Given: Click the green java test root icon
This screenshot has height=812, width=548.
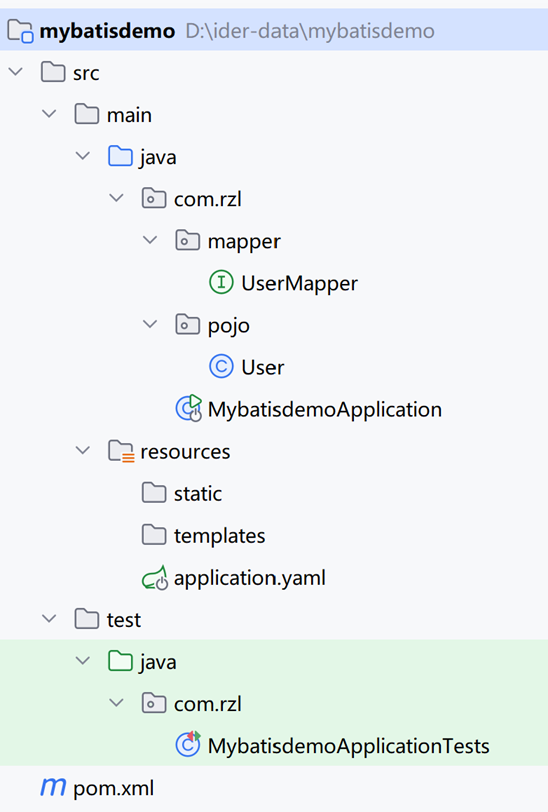Looking at the screenshot, I should point(120,661).
